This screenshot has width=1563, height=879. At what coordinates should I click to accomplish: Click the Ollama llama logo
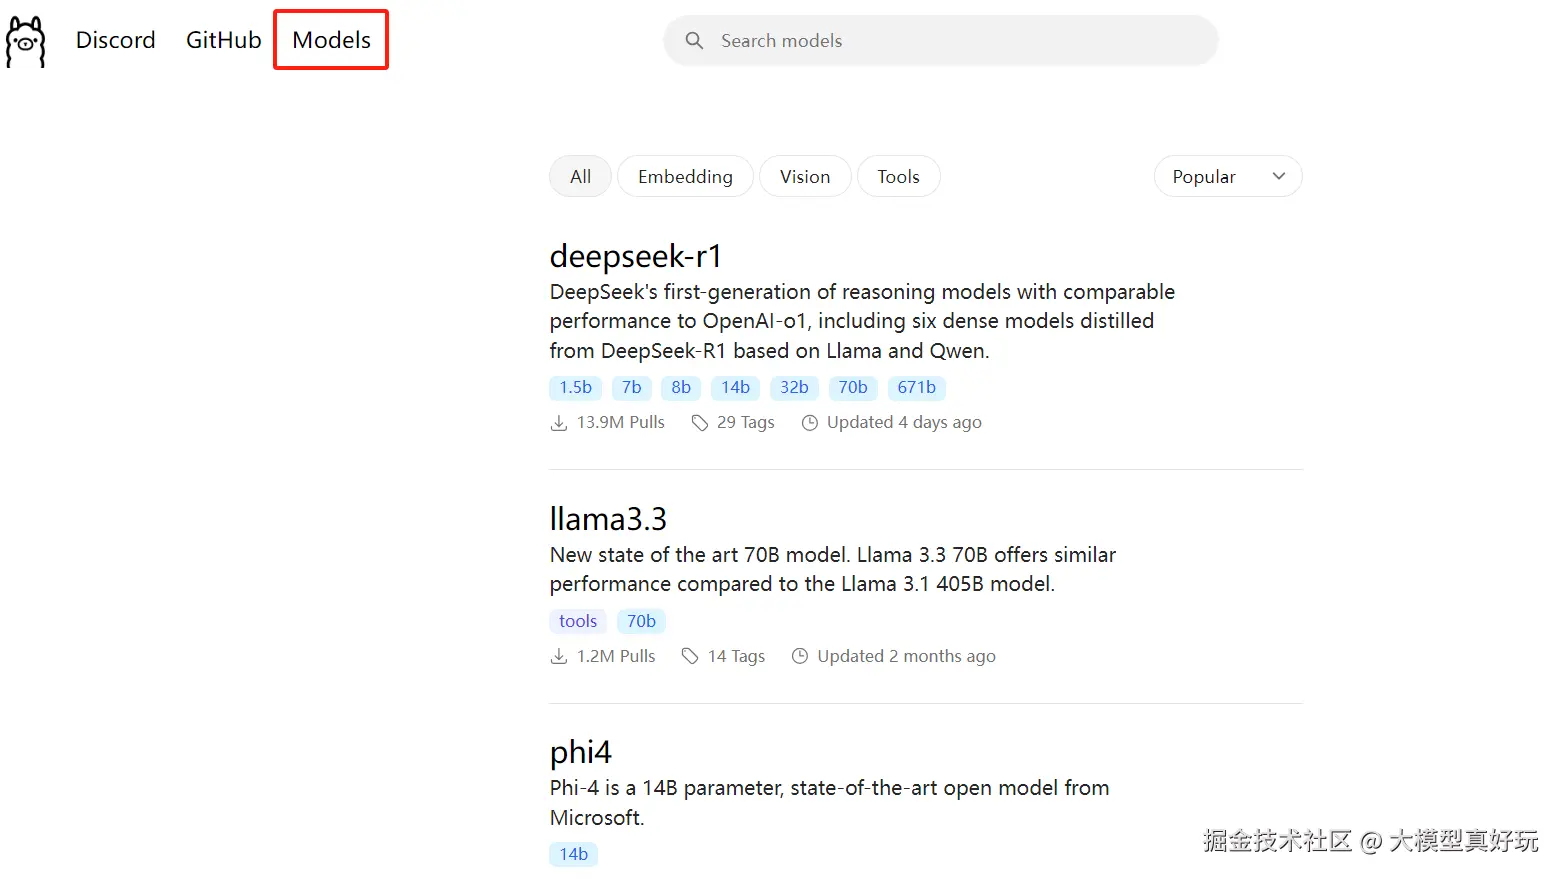[26, 41]
